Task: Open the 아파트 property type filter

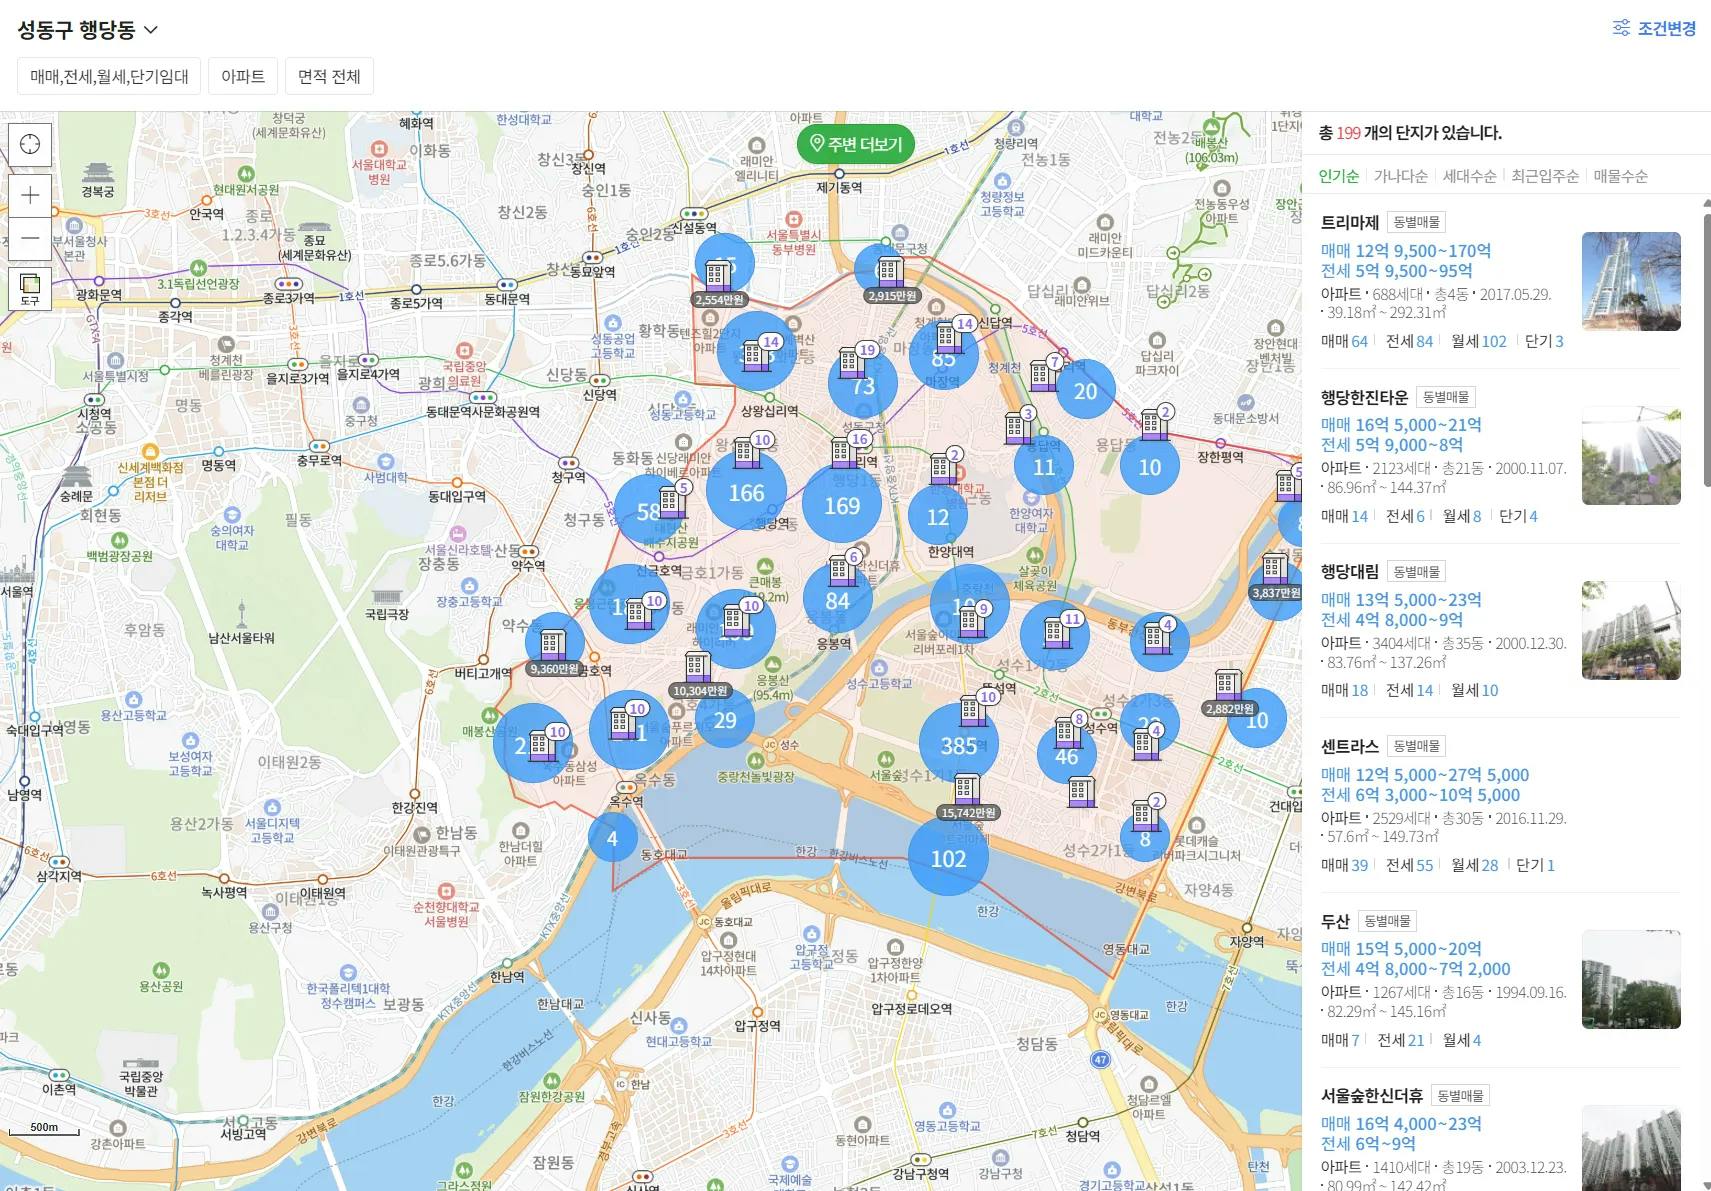Action: click(243, 76)
